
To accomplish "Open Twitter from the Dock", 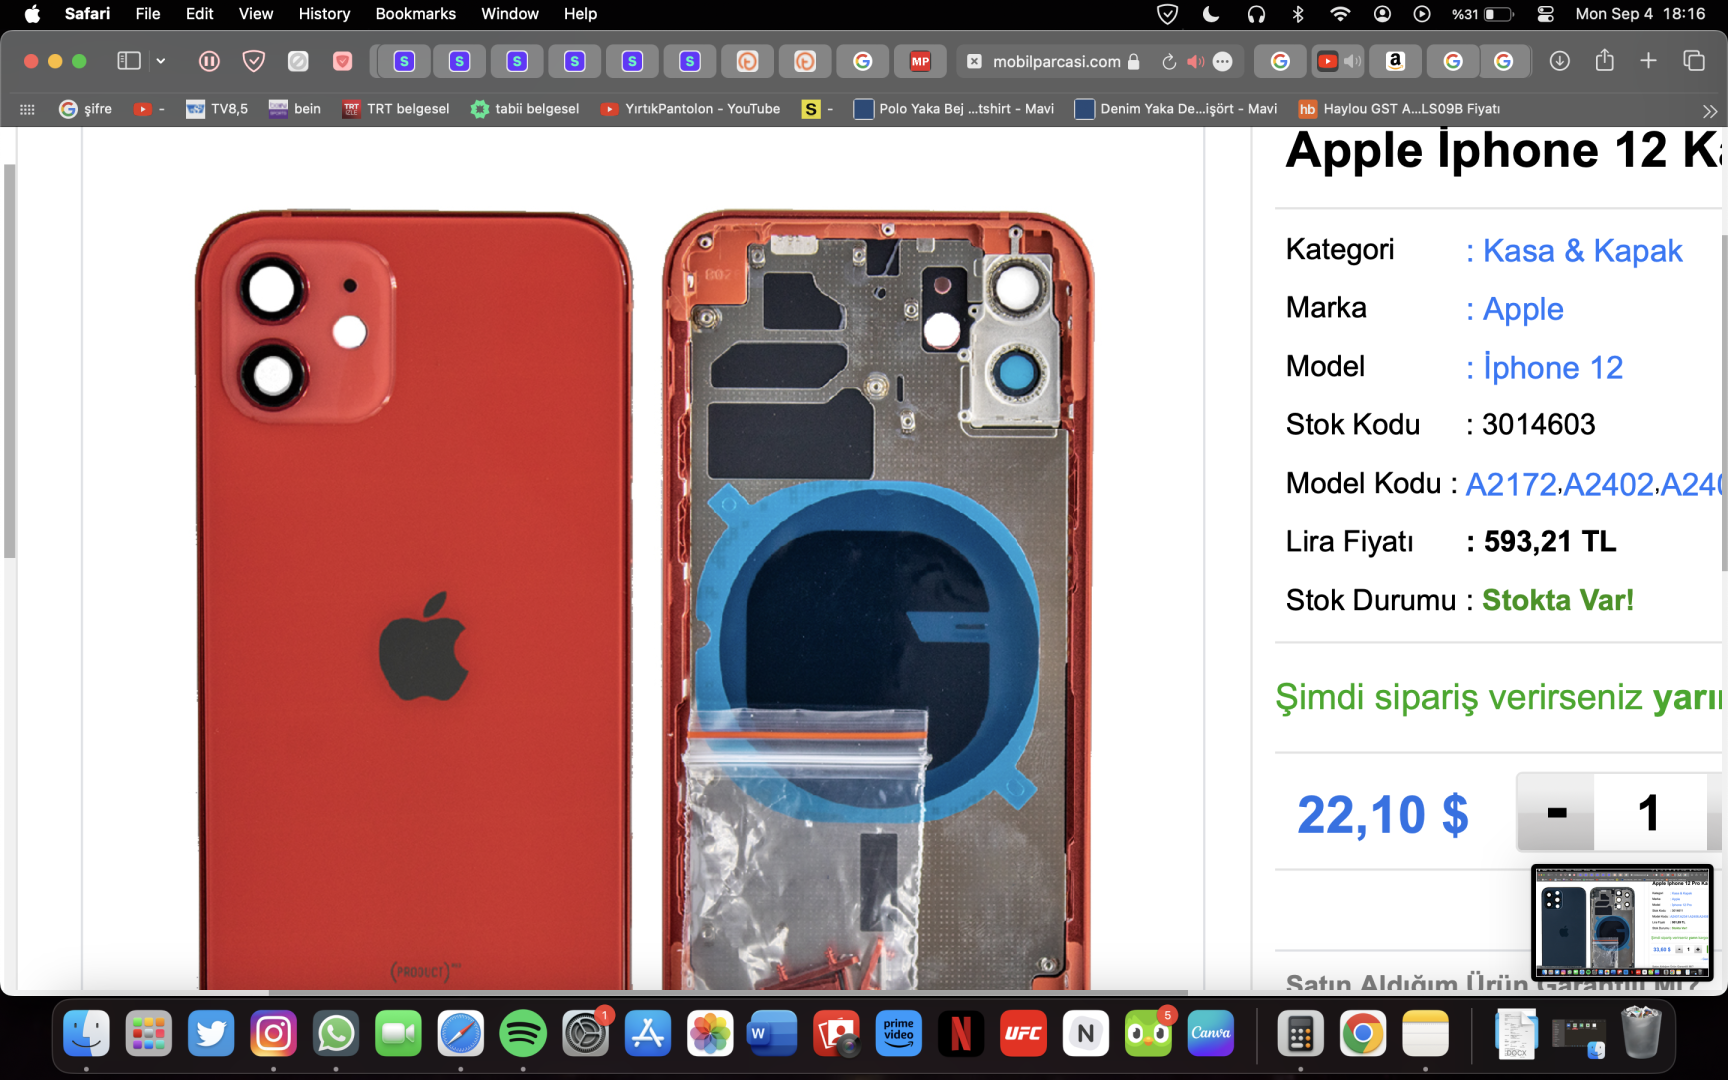I will point(211,1033).
